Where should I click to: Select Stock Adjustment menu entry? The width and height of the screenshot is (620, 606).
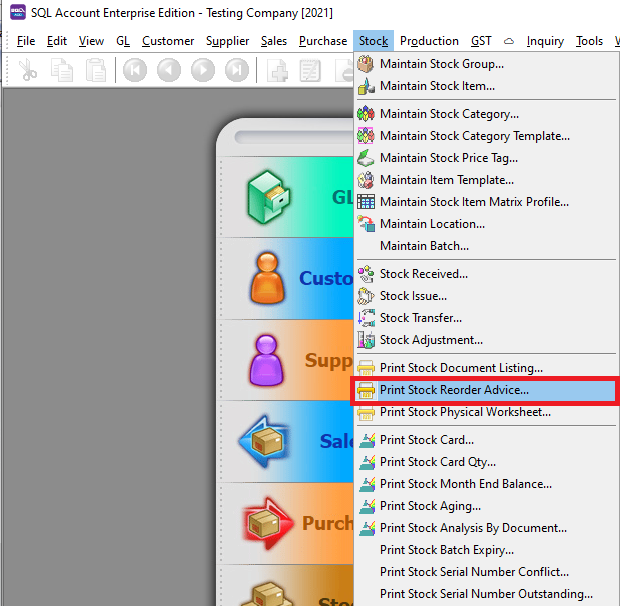431,340
